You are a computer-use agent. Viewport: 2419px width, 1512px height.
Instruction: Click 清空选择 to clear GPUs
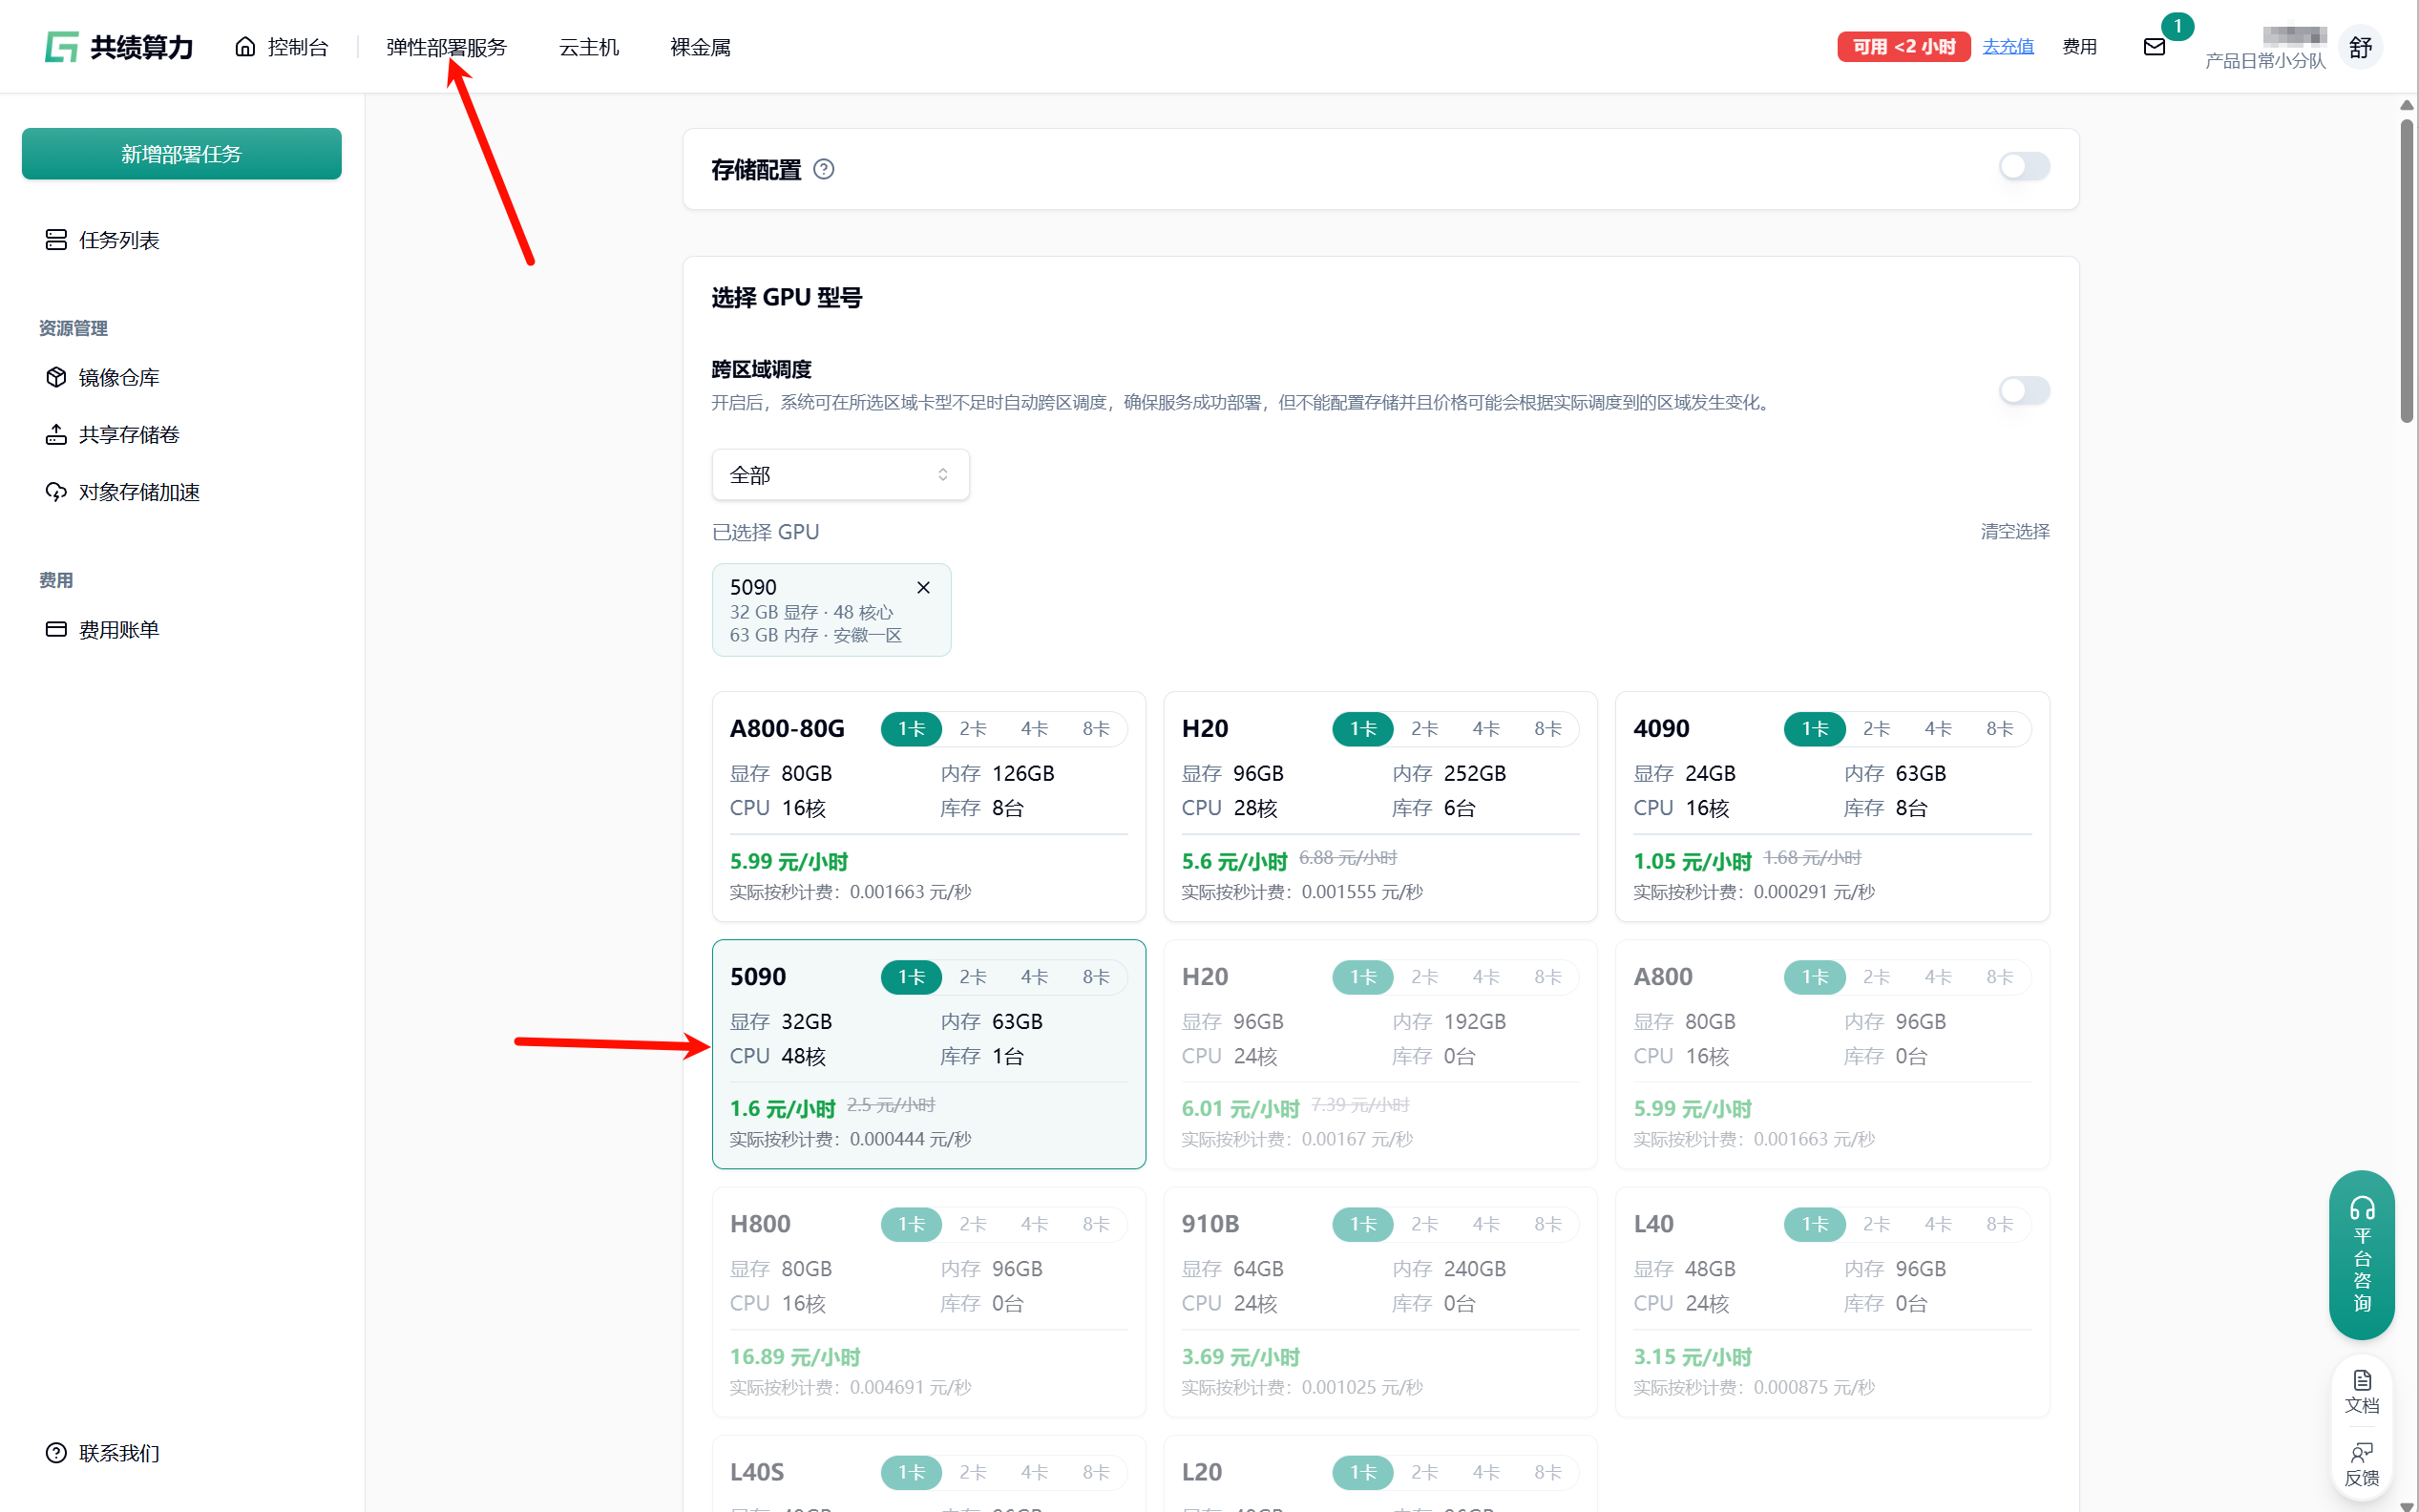pyautogui.click(x=2014, y=532)
